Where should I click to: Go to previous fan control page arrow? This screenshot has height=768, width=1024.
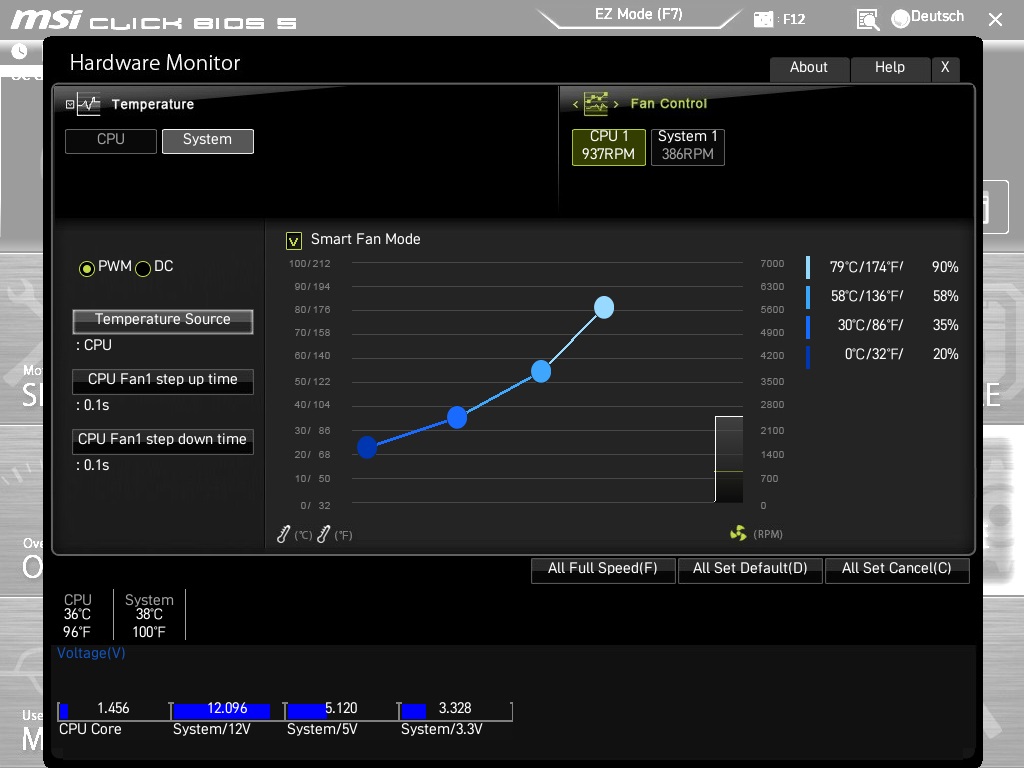(575, 104)
